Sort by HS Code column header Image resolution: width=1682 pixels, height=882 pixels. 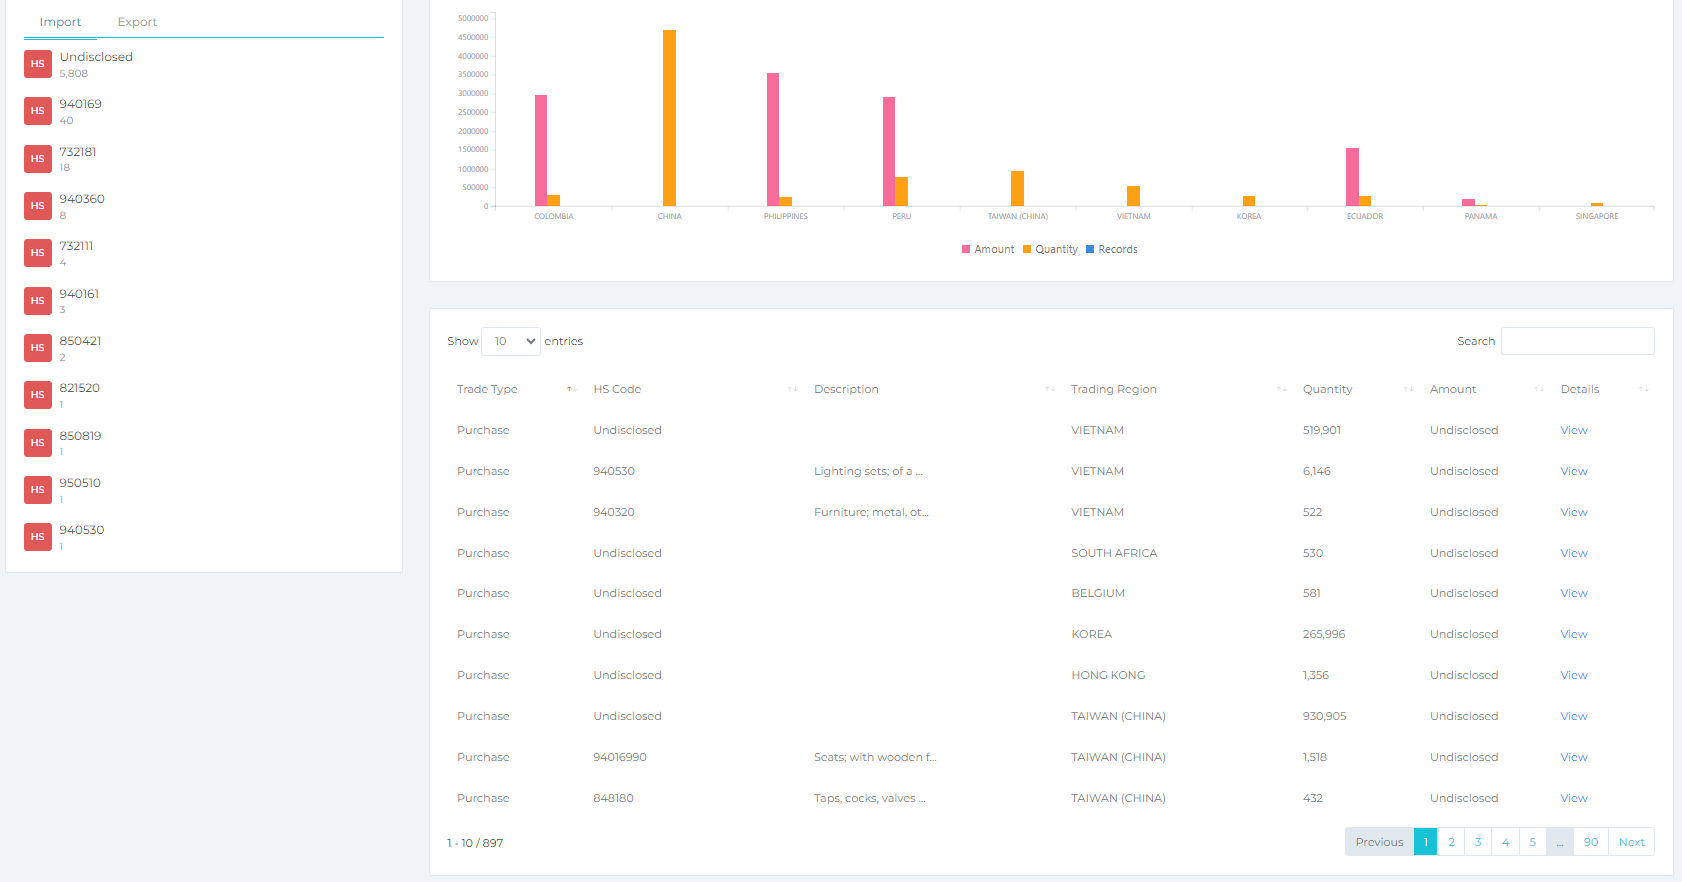click(617, 389)
